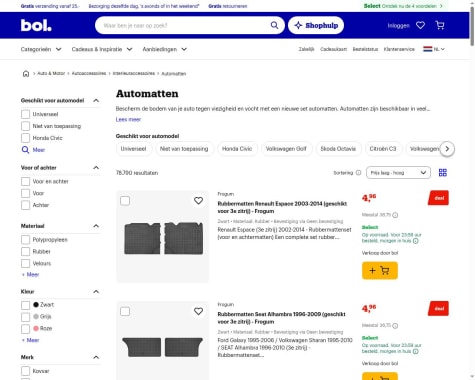
Task: Enable Voor en achter filter
Action: coord(25,182)
